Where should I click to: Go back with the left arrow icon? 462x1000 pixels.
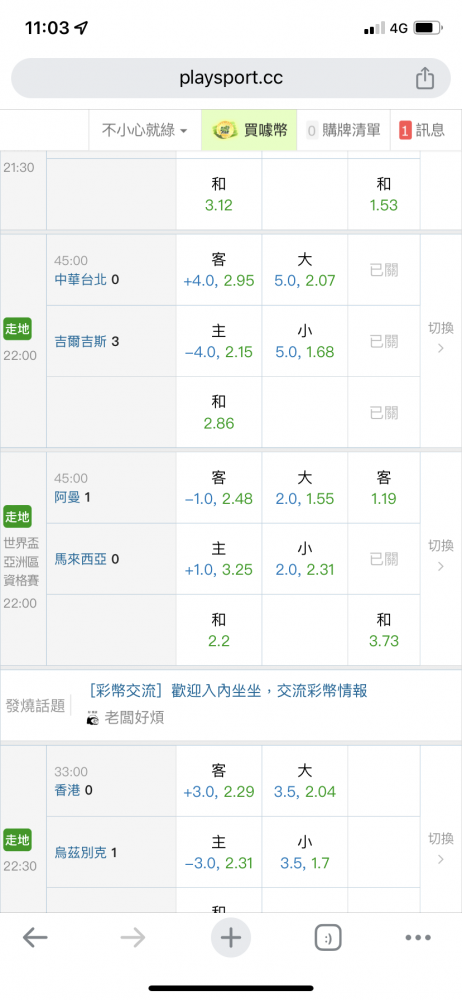(35, 938)
